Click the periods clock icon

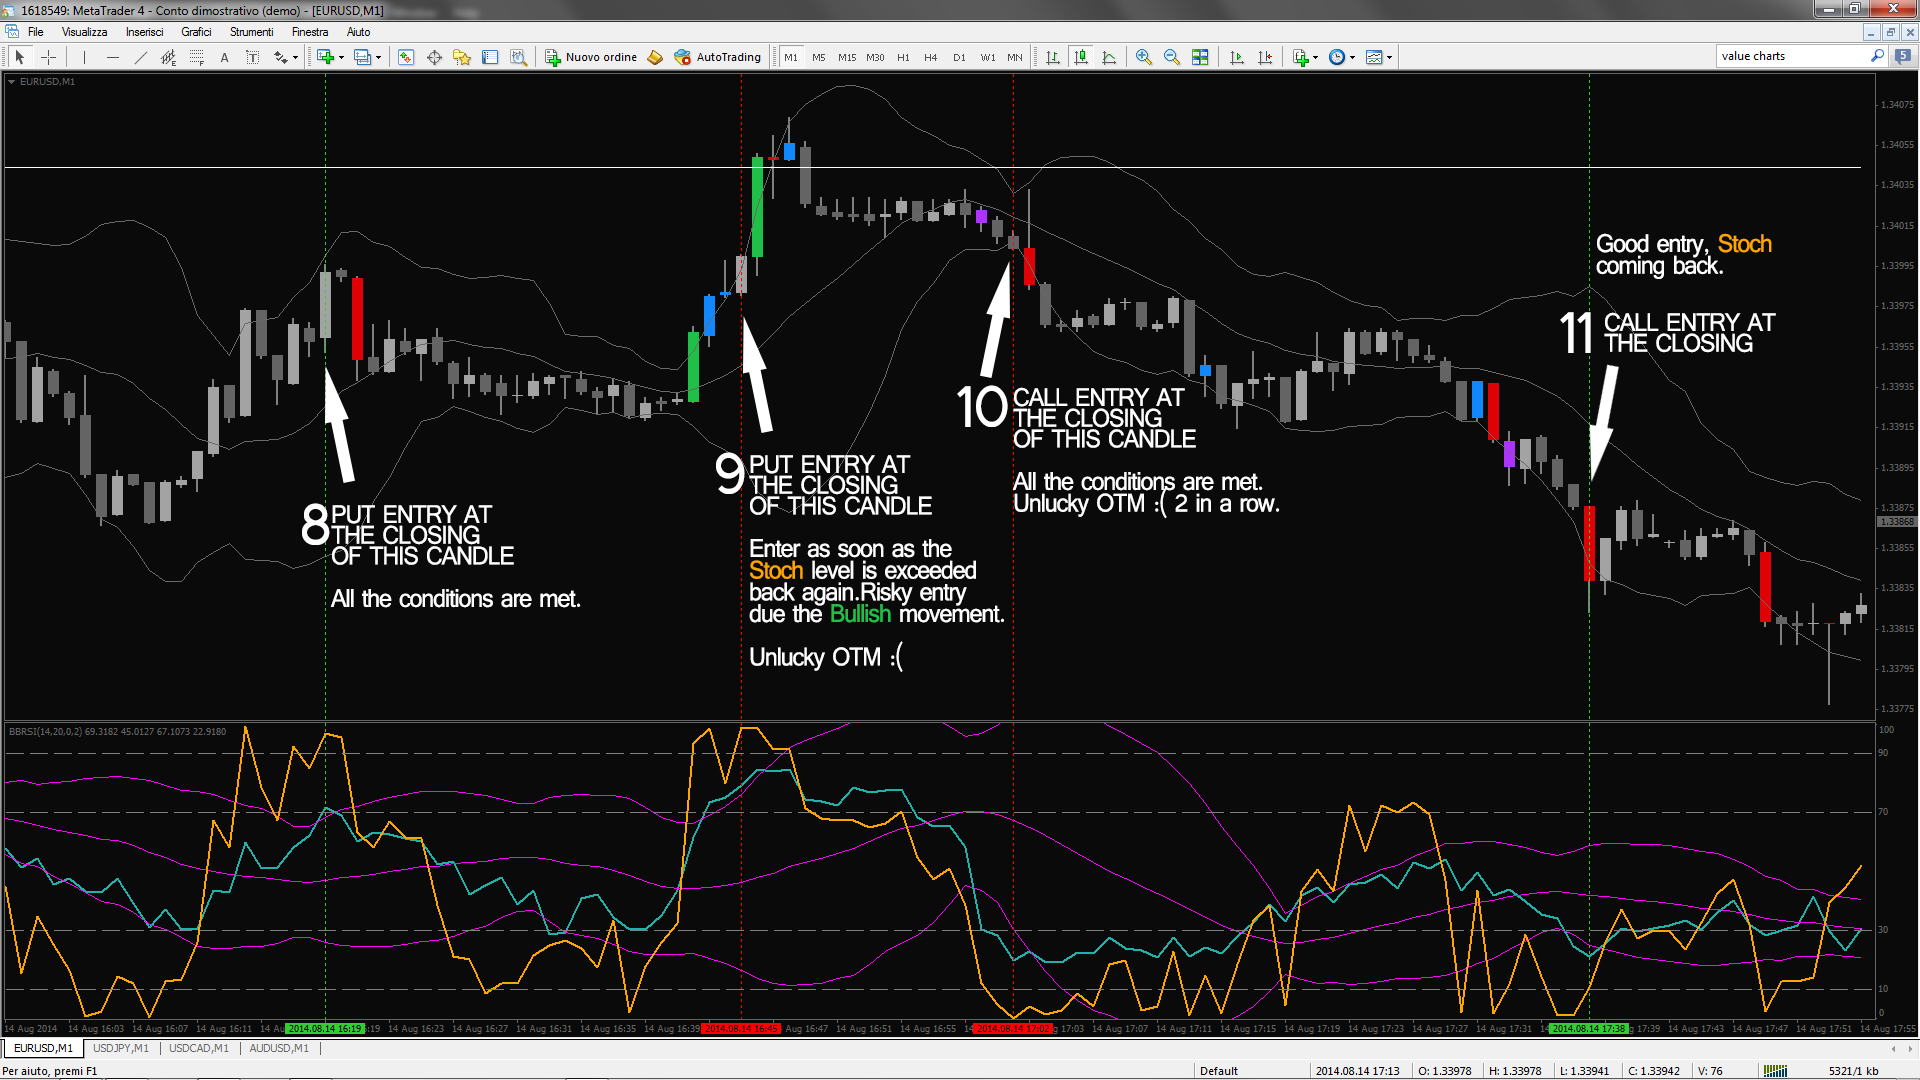[x=1337, y=57]
